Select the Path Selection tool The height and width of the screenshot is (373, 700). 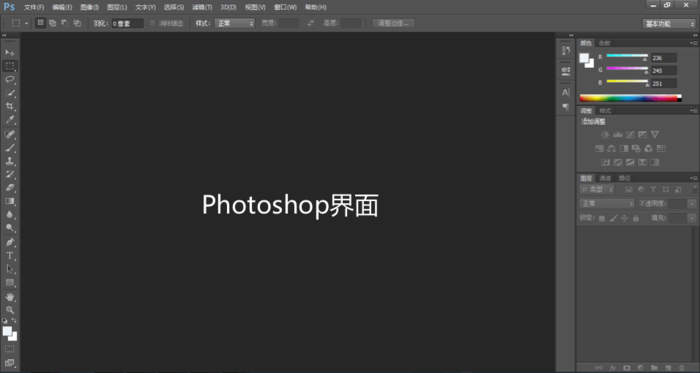(10, 269)
